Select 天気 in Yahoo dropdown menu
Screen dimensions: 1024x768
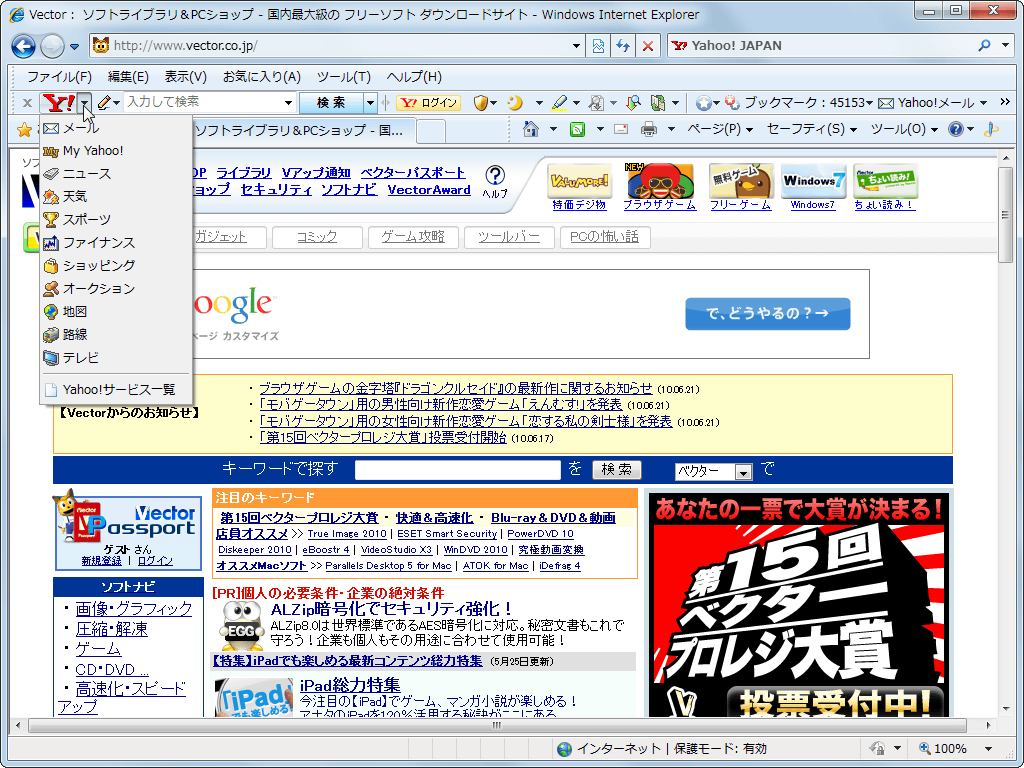pos(116,197)
